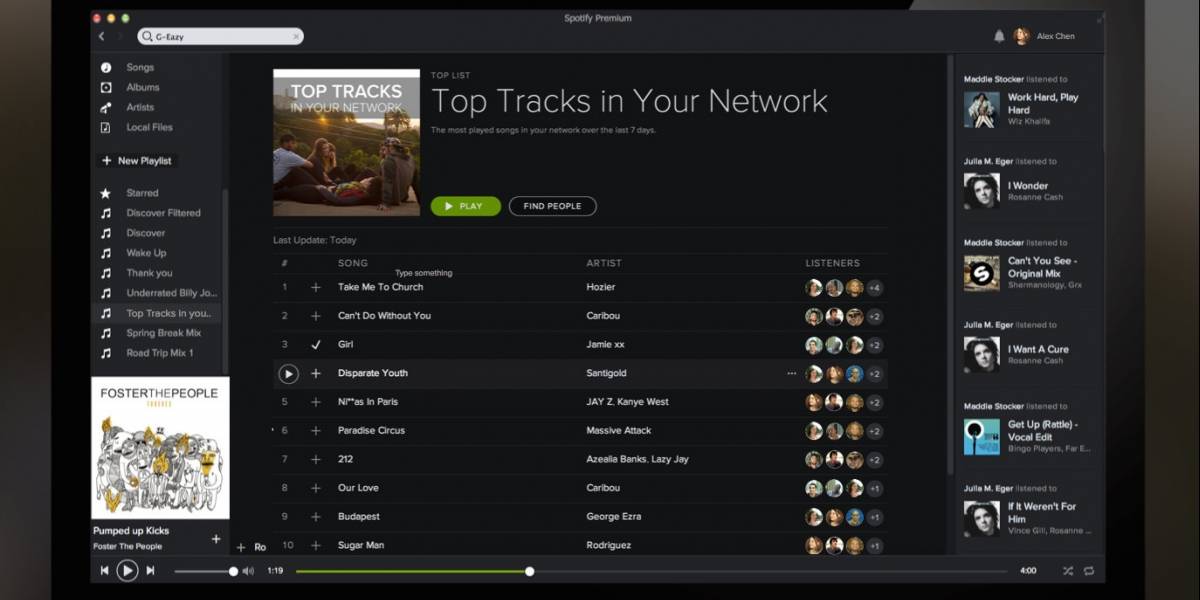This screenshot has width=1200, height=600.
Task: Open the Road Trip Mix 1 playlist
Action: 160,353
